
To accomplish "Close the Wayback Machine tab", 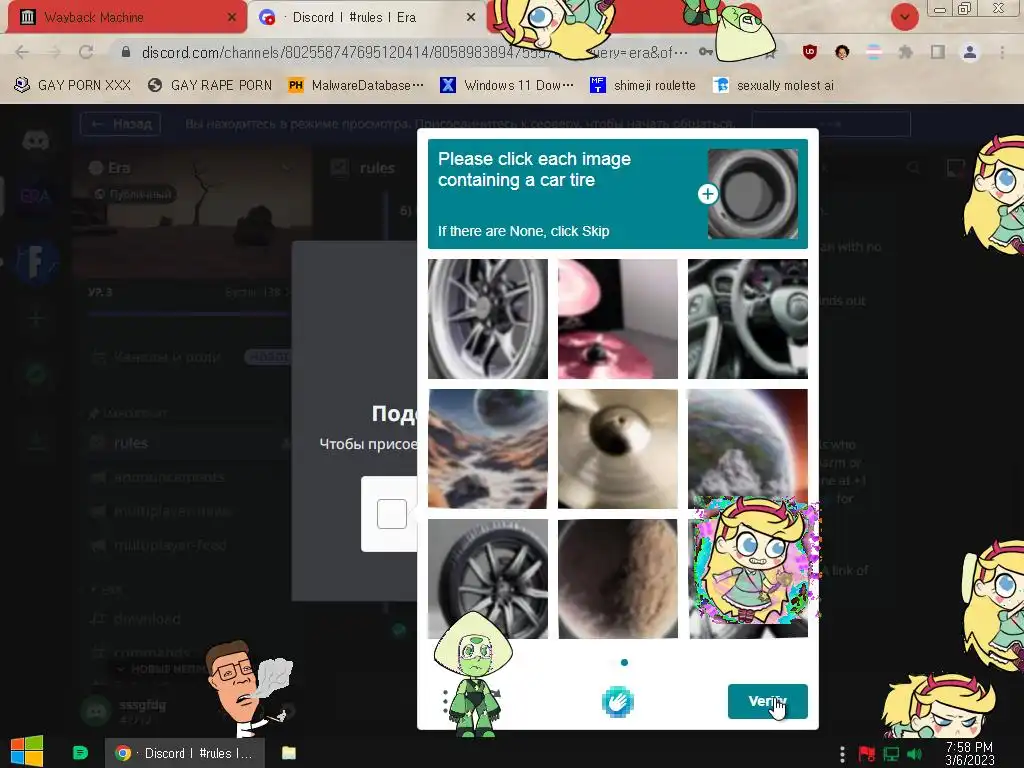I will coord(232,18).
